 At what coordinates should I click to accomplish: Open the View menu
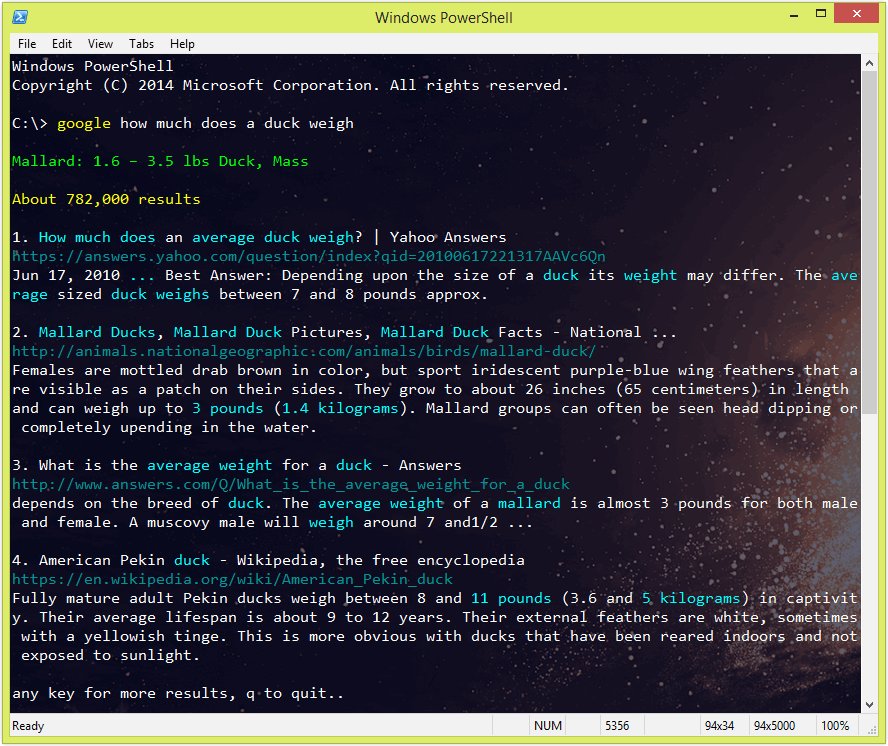tap(100, 44)
